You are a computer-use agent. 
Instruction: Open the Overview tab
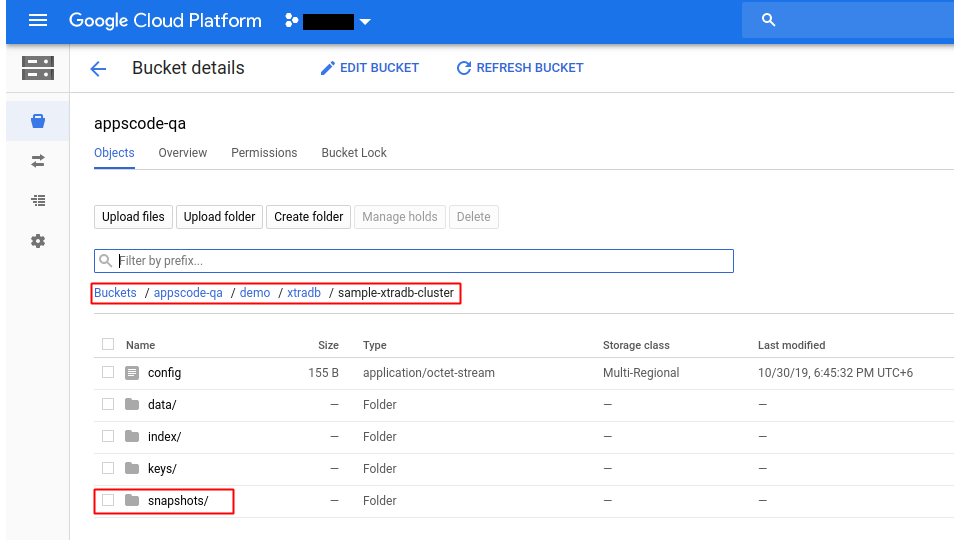183,153
